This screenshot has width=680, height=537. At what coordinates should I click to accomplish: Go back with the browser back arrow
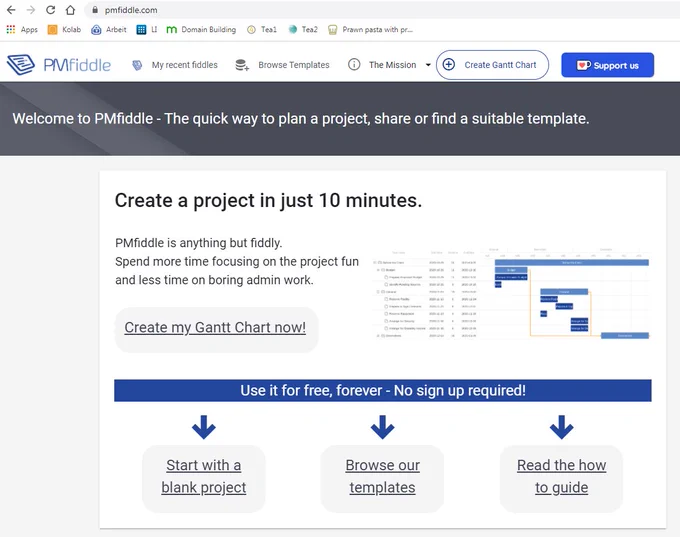click(x=11, y=10)
